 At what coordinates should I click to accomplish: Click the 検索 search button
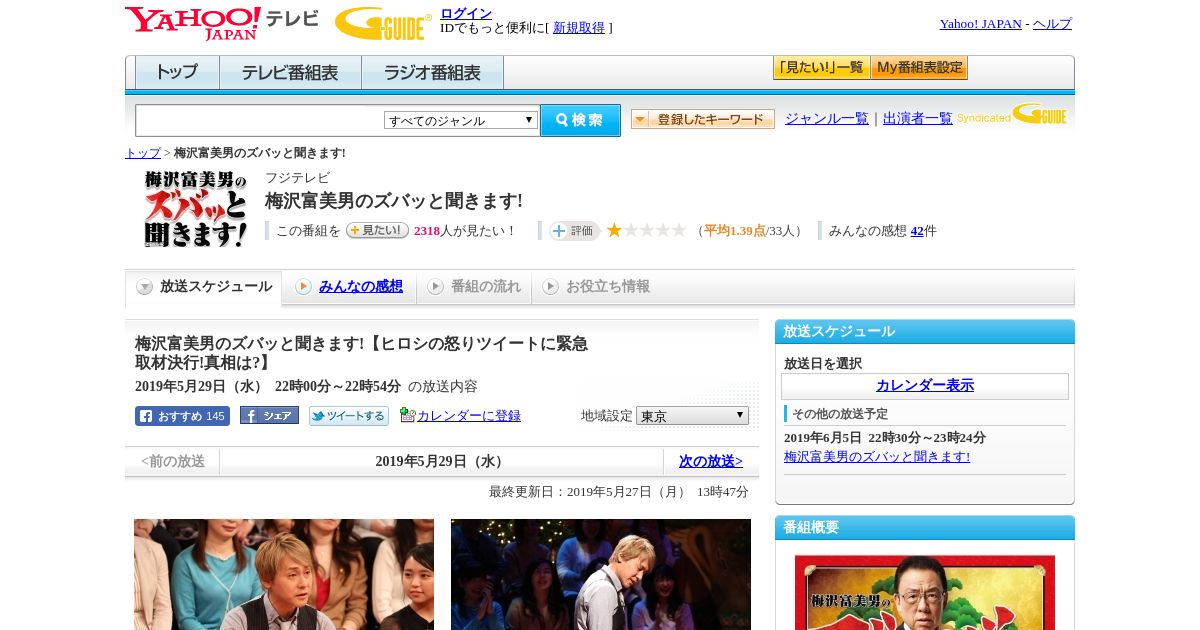point(580,120)
